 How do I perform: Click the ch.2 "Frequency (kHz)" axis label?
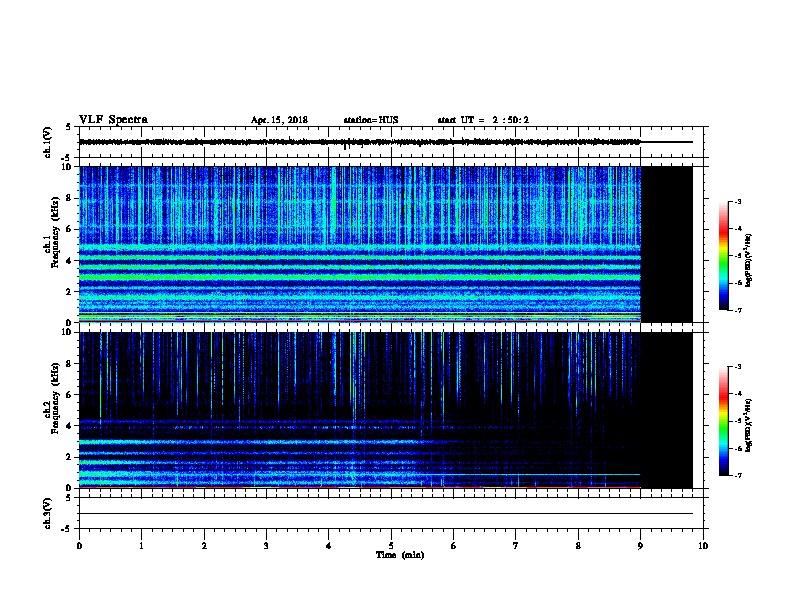point(55,397)
